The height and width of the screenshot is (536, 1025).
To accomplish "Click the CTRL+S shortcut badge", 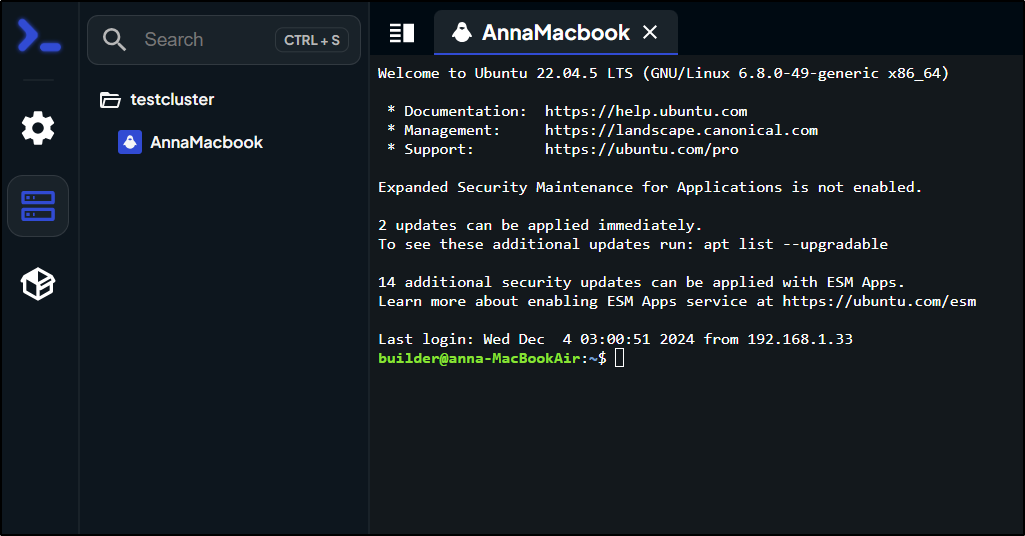I will click(x=312, y=40).
